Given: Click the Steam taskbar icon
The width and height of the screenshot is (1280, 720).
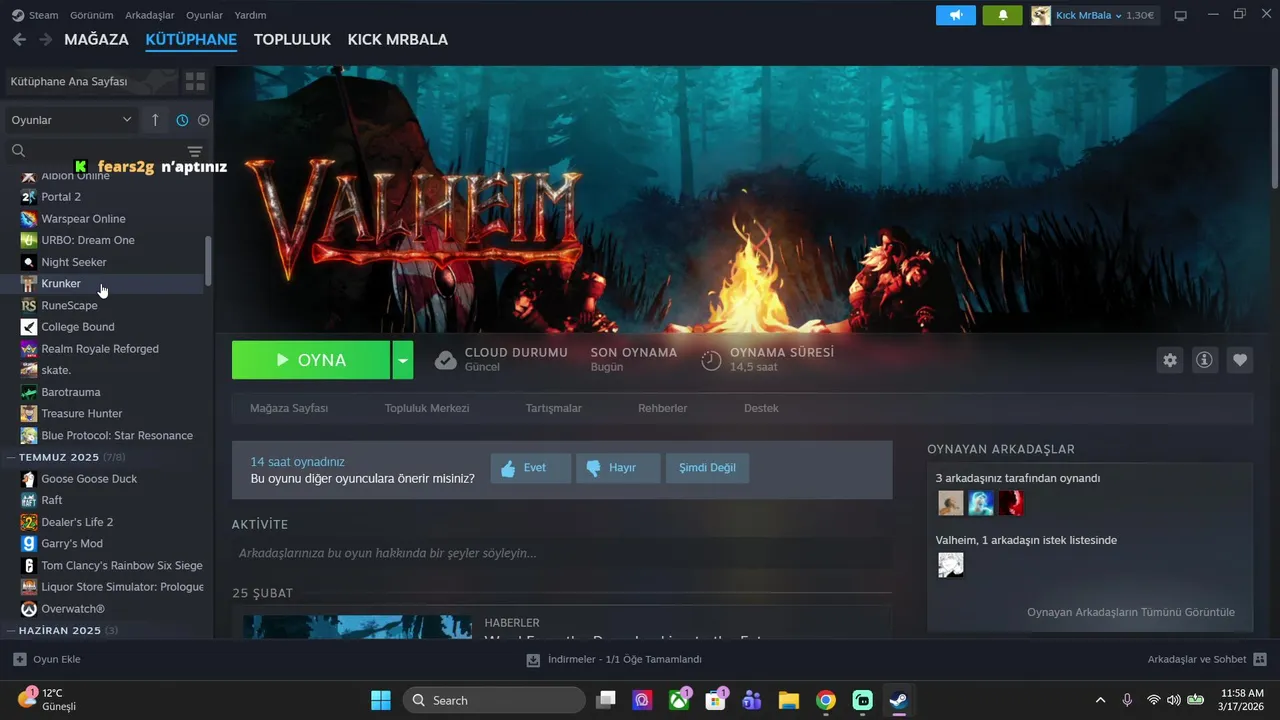Looking at the screenshot, I should coord(899,700).
